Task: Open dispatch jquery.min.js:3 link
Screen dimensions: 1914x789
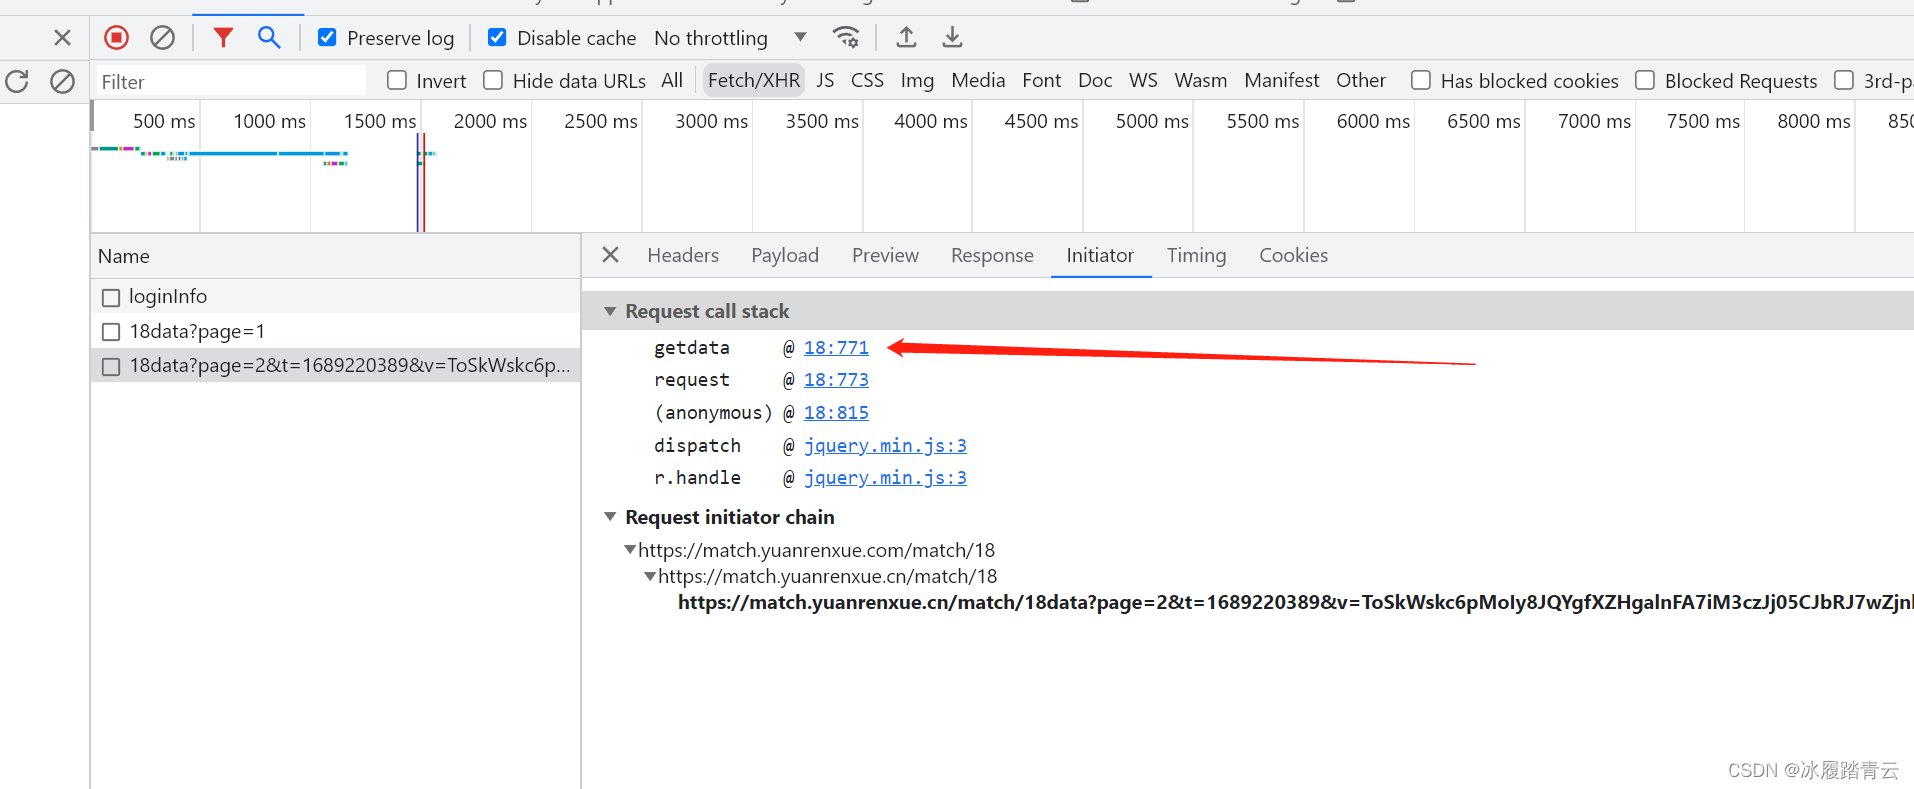Action: [885, 446]
